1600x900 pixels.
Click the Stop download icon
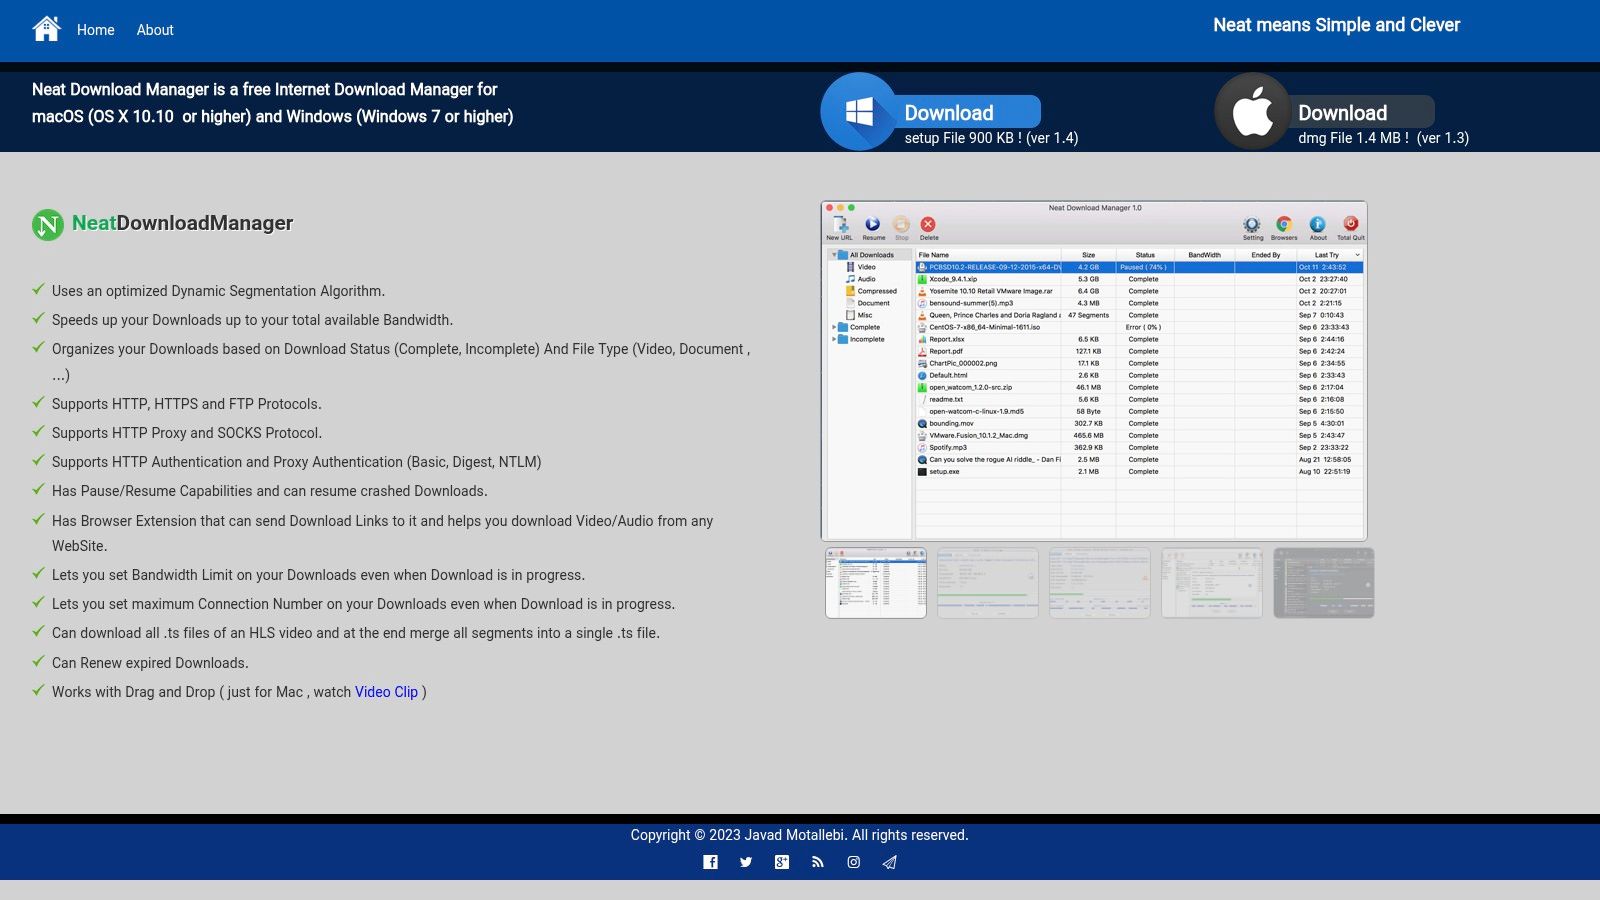[x=900, y=224]
